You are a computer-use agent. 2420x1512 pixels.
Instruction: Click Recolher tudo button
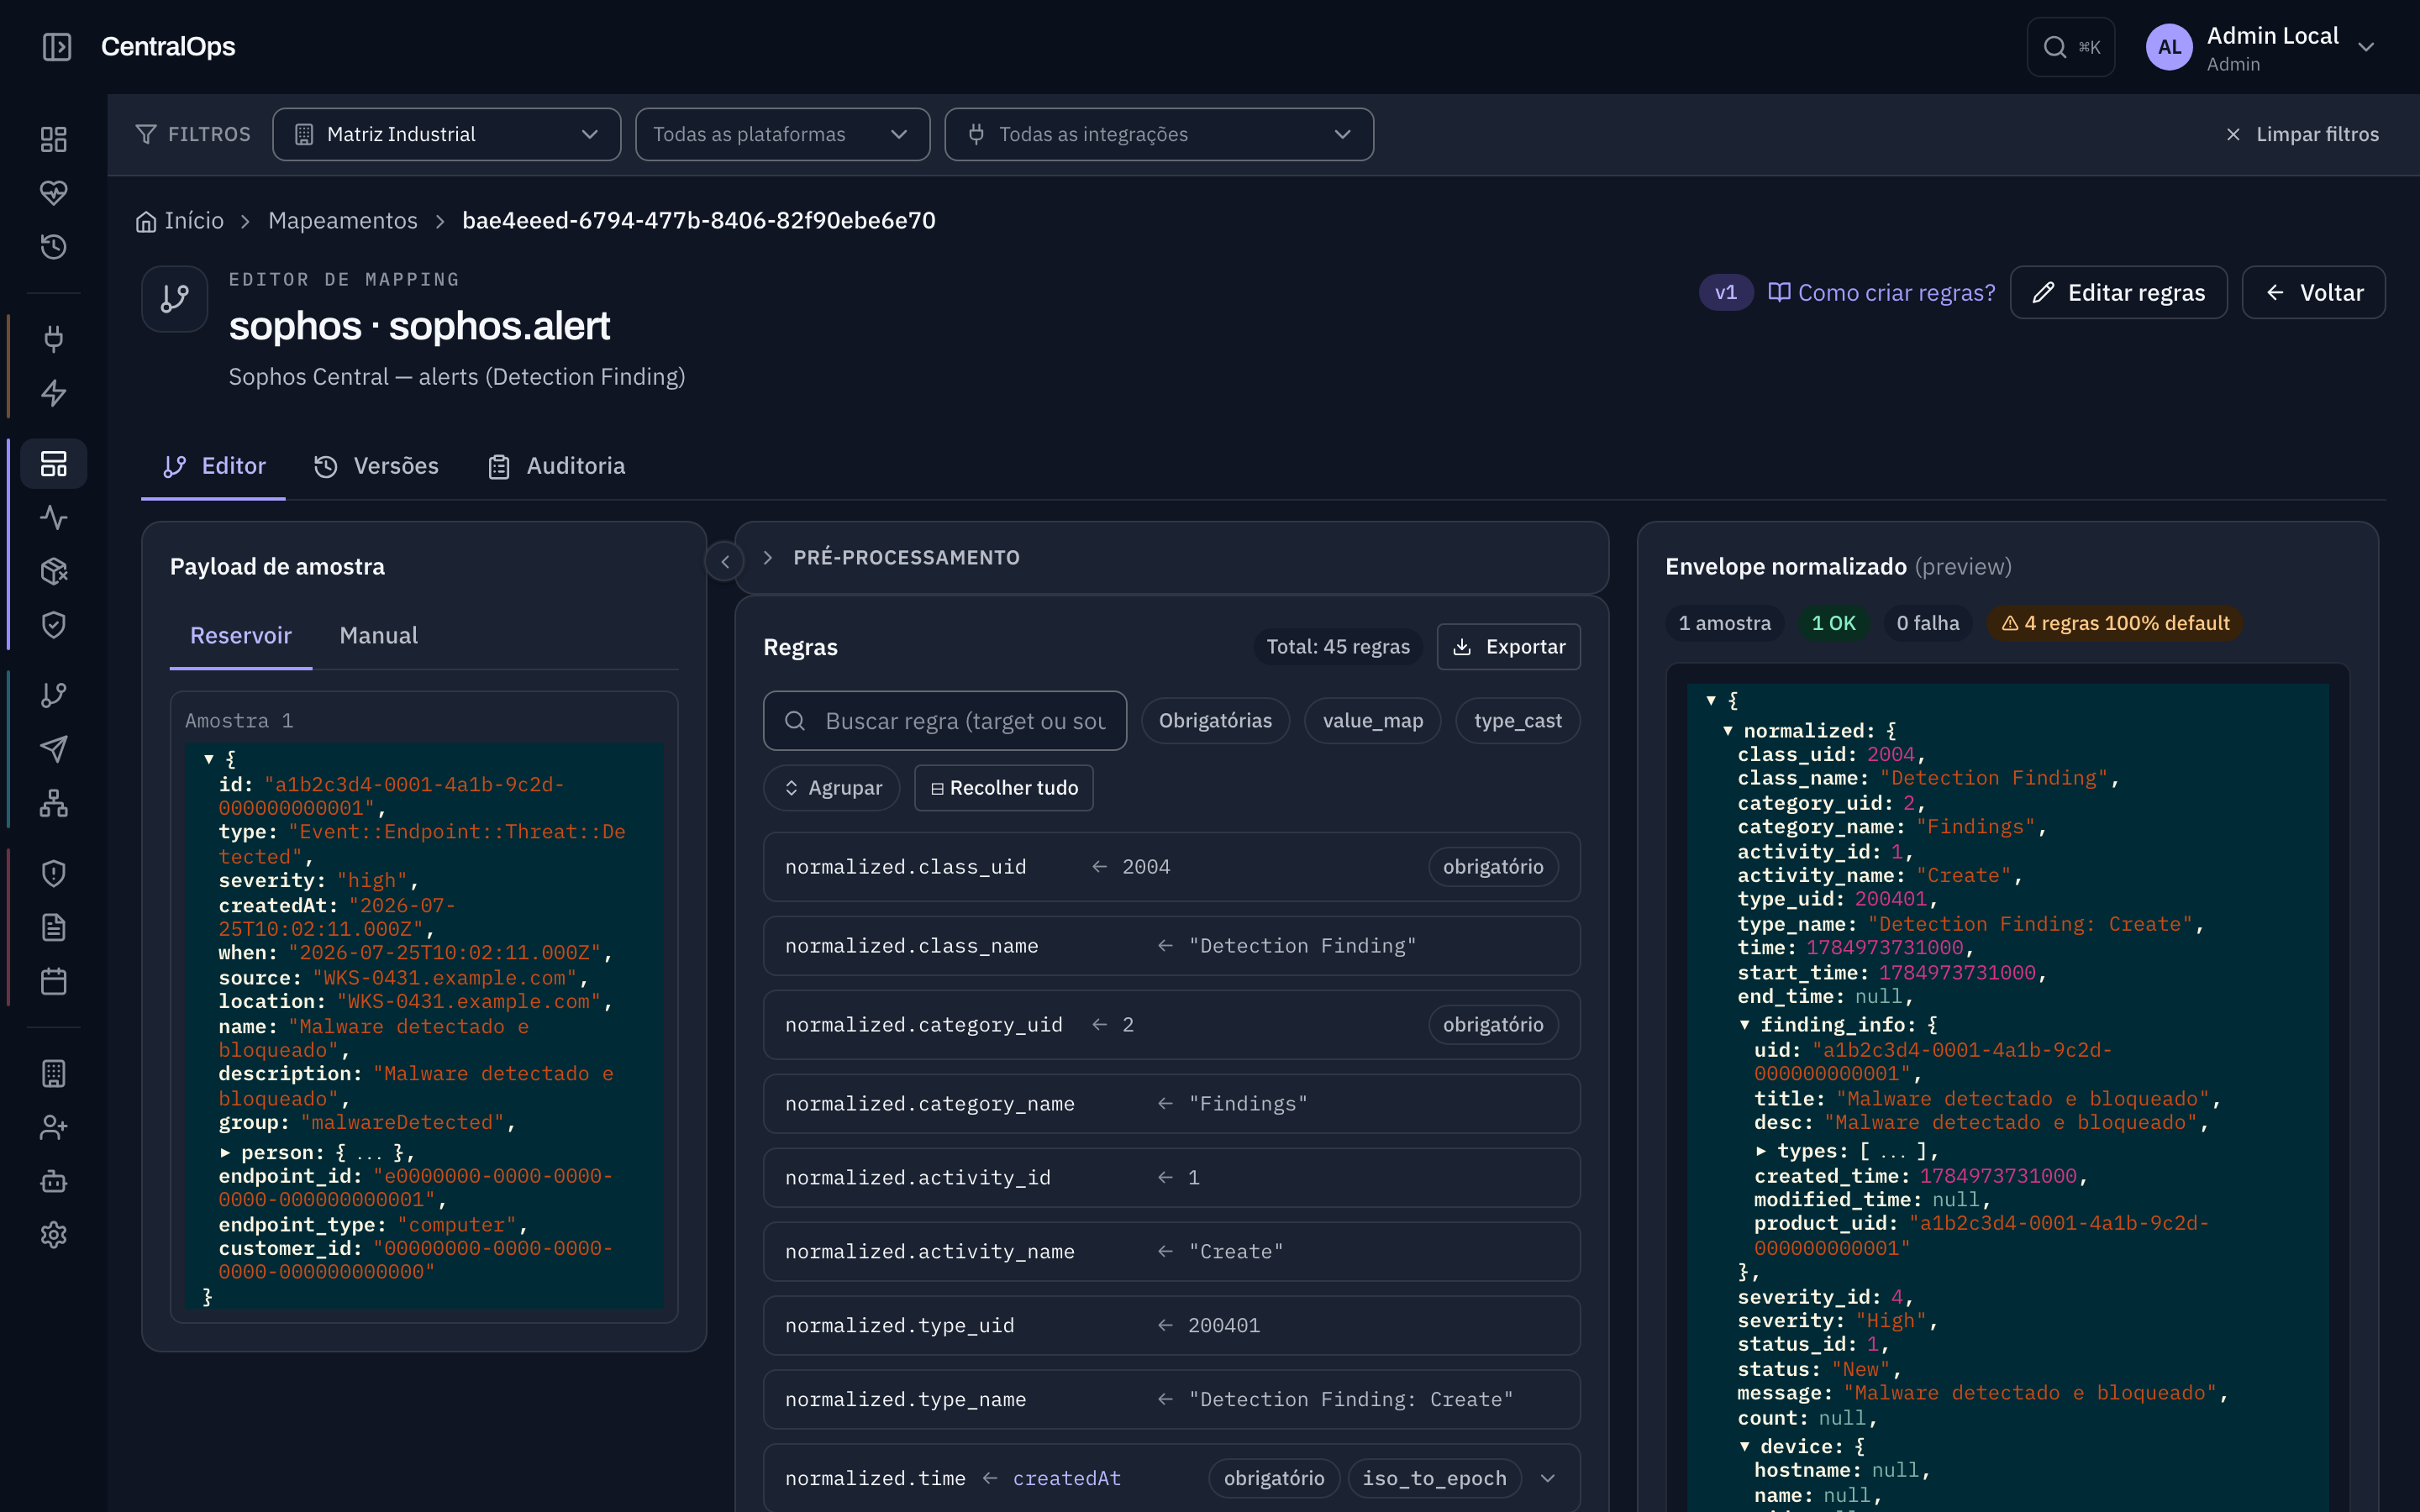click(1003, 788)
